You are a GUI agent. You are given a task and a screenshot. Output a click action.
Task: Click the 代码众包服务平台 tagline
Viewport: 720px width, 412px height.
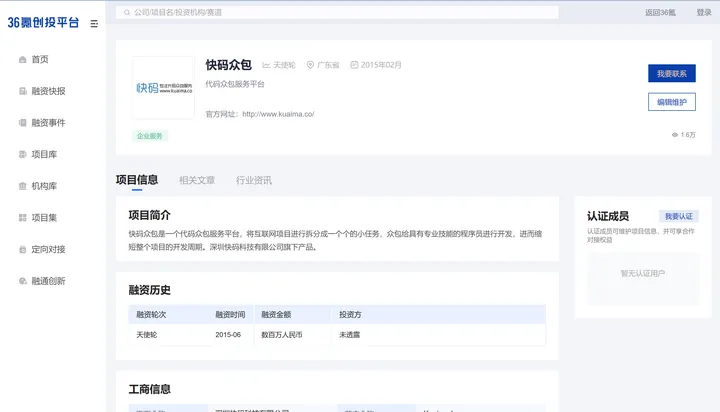(x=235, y=84)
